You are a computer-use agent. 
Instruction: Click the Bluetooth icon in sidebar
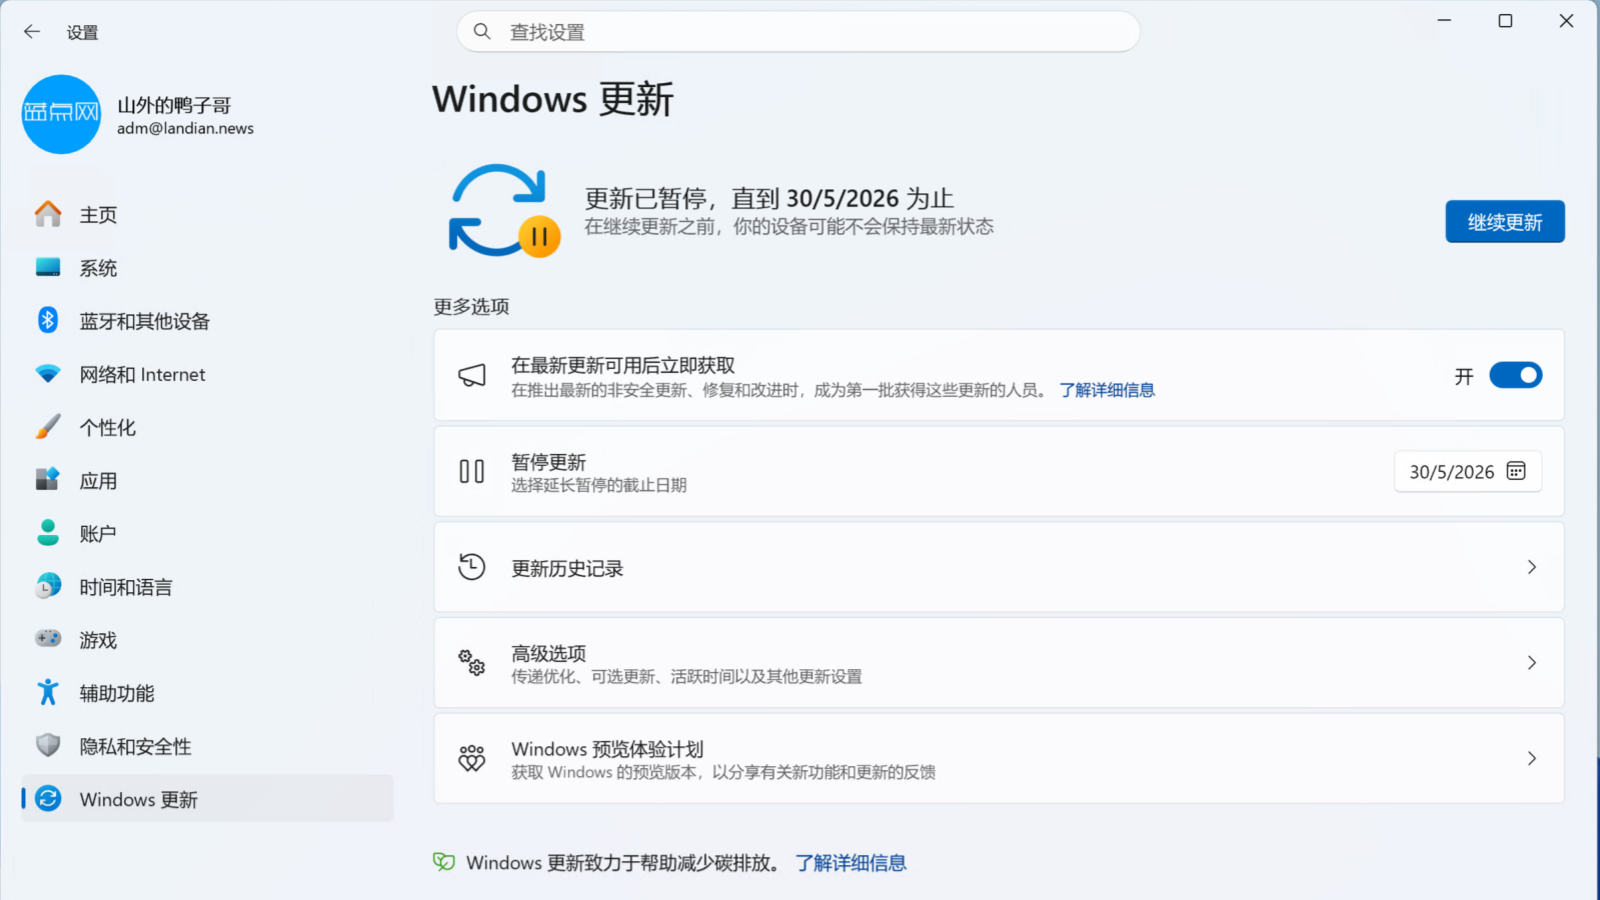click(48, 320)
